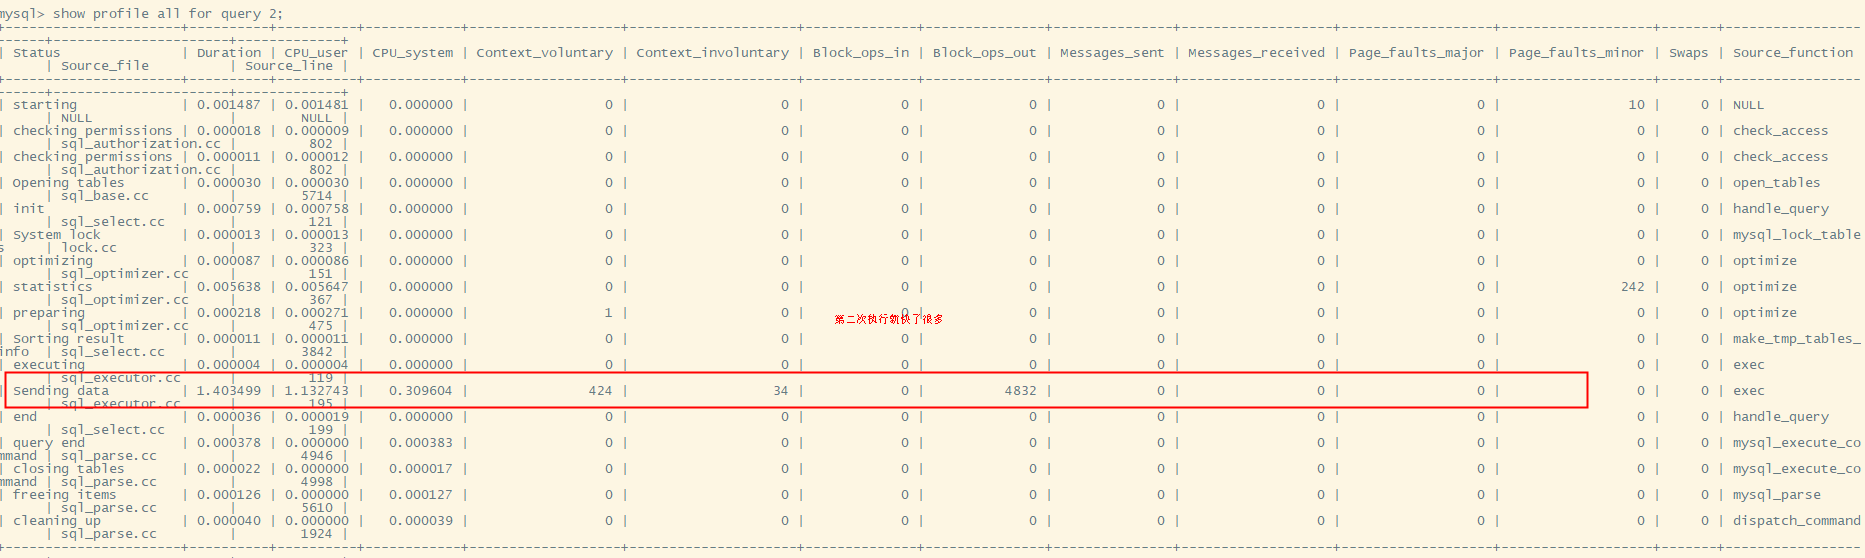Select the init duration 0.000759
Viewport: 1865px width, 558px height.
click(229, 209)
